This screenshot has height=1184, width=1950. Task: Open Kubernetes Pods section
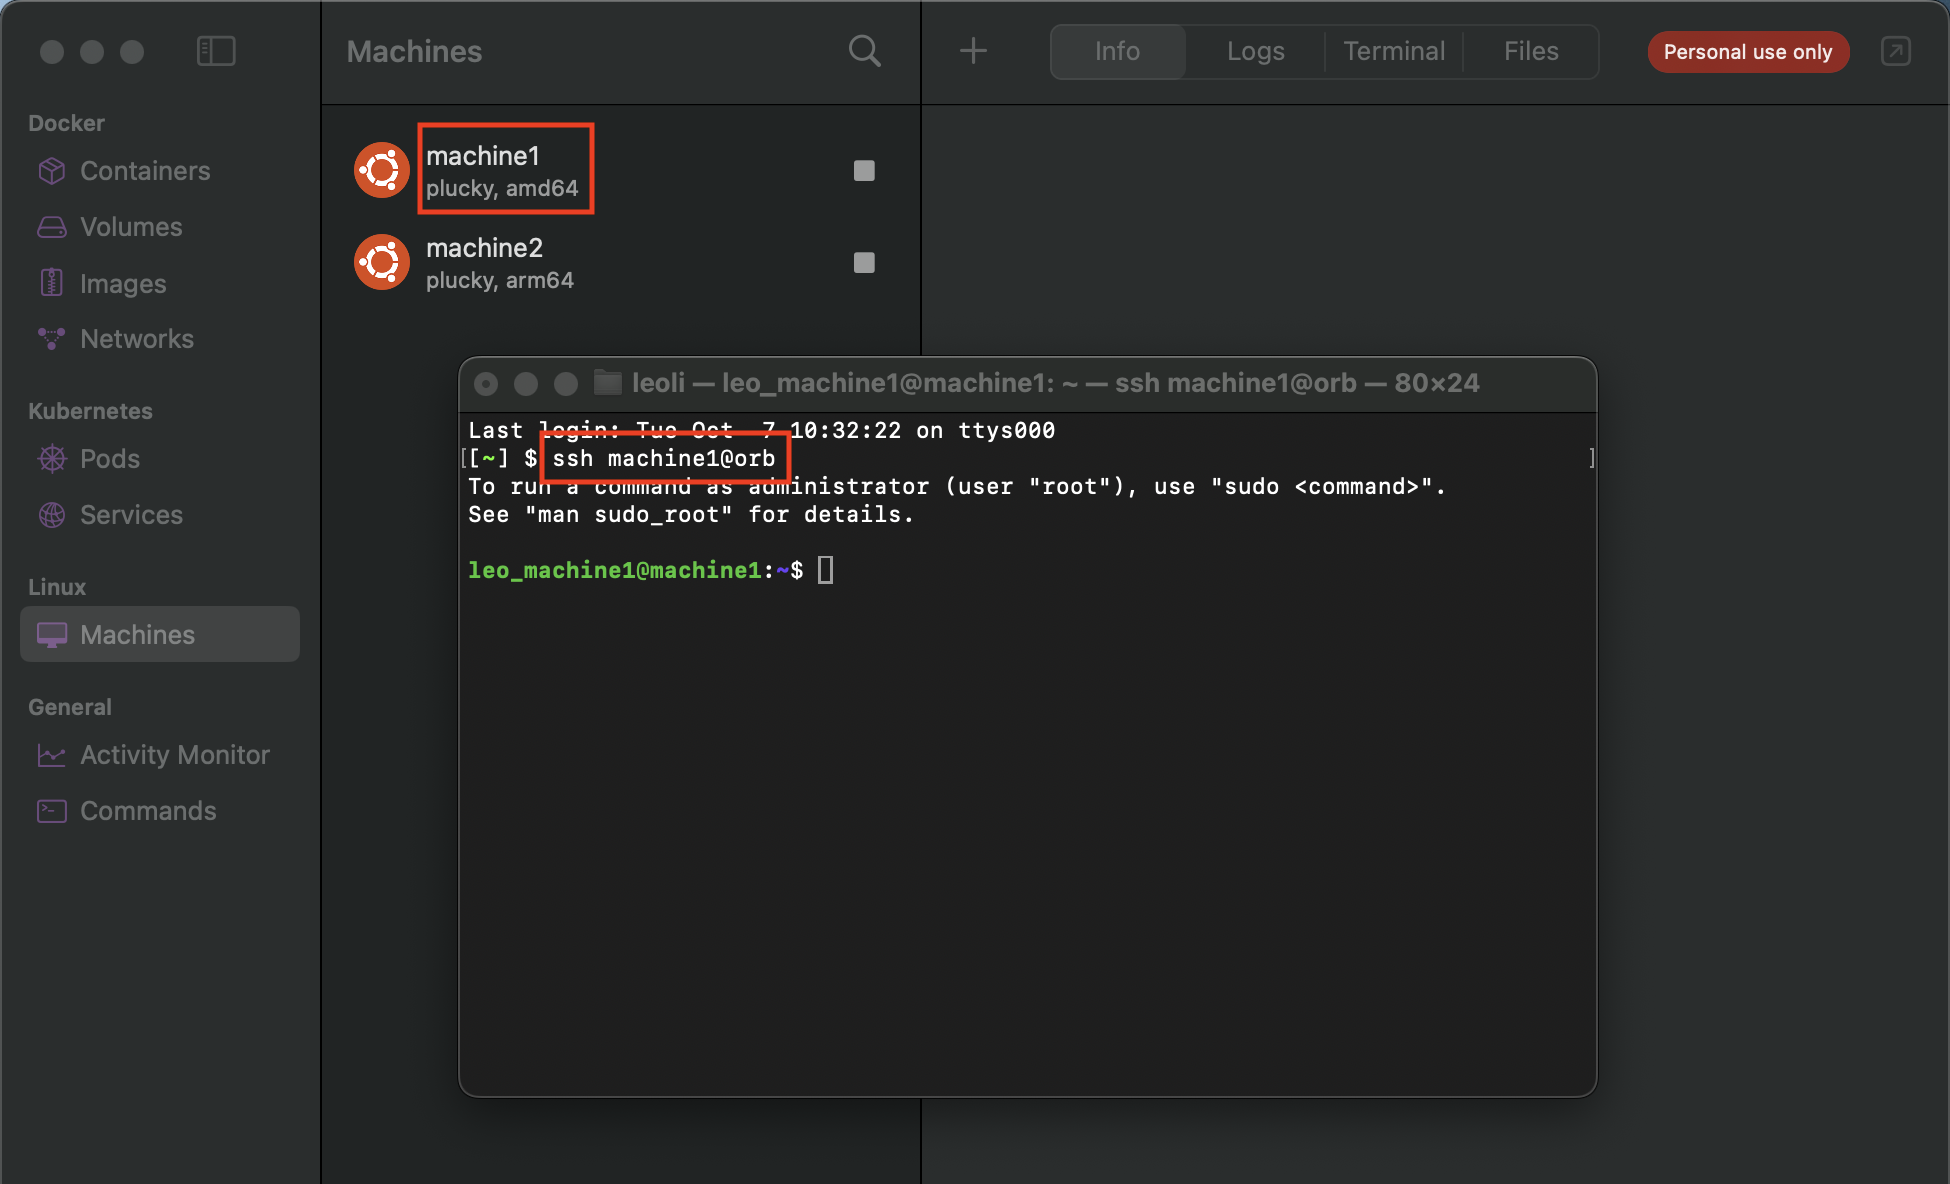click(110, 459)
